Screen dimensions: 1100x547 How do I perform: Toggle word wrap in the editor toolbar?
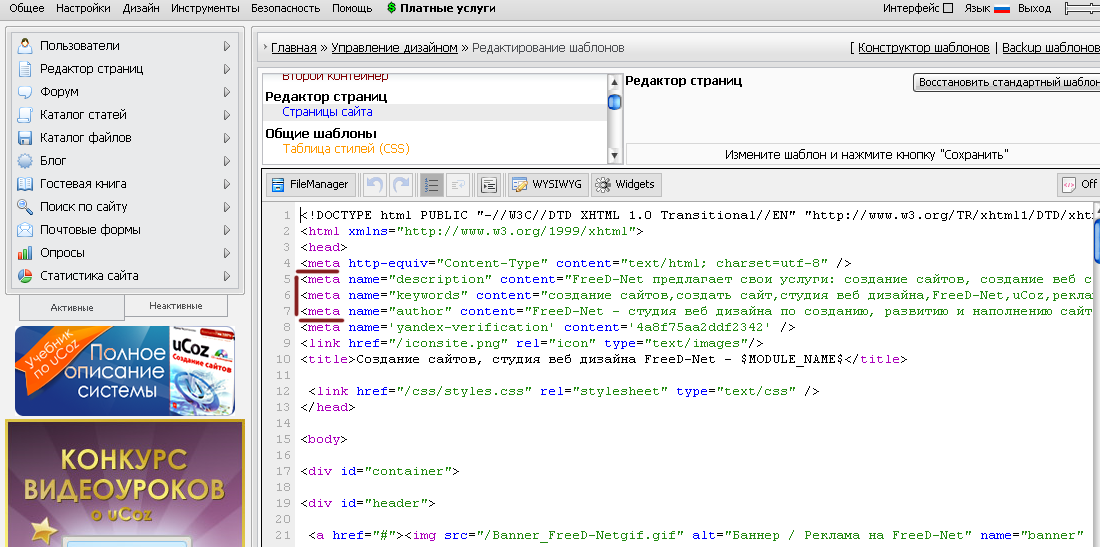point(457,184)
